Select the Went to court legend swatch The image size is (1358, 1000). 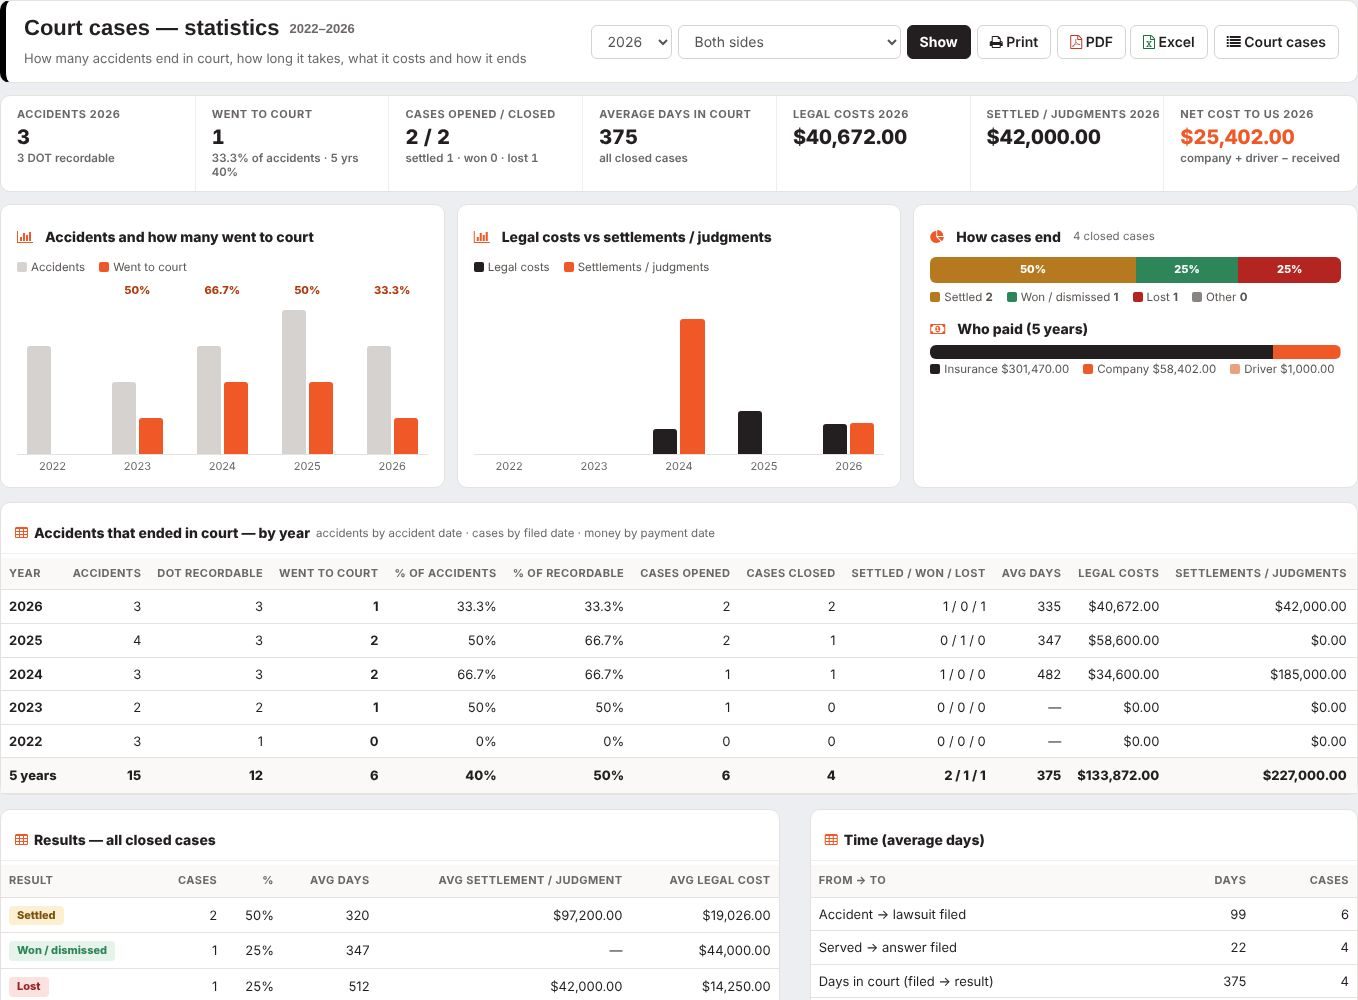(x=104, y=267)
